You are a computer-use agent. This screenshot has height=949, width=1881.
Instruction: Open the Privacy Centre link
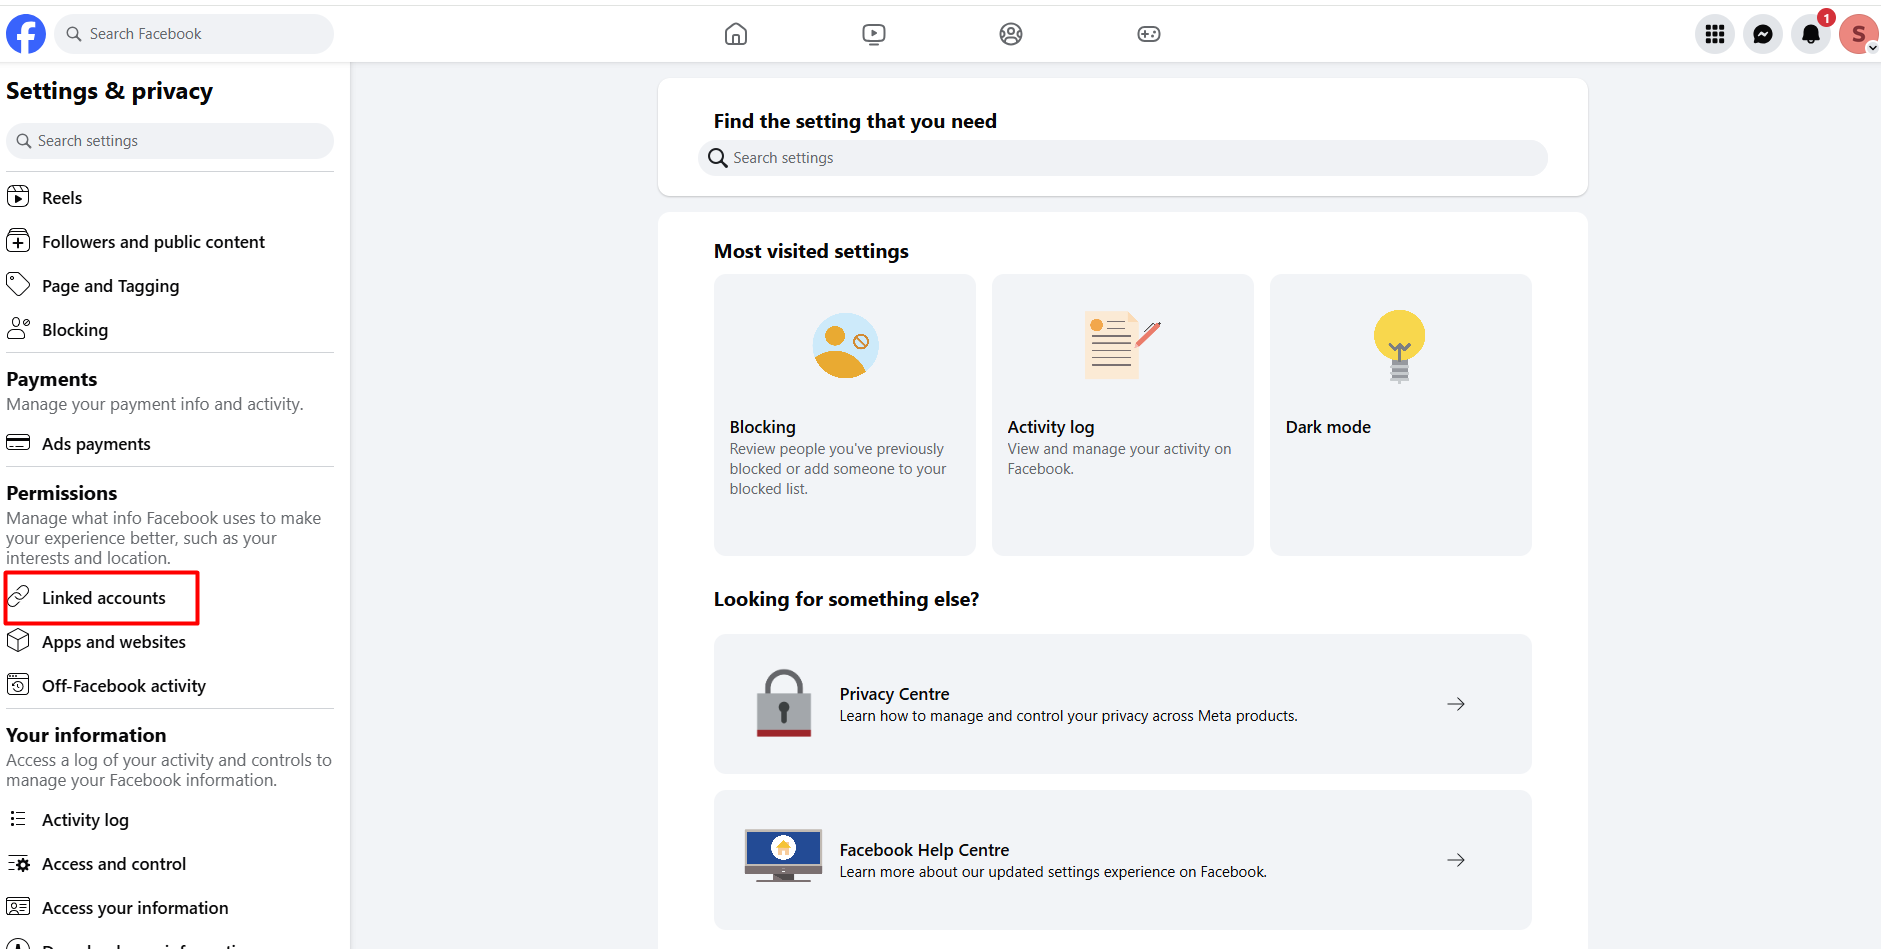pyautogui.click(x=1123, y=704)
